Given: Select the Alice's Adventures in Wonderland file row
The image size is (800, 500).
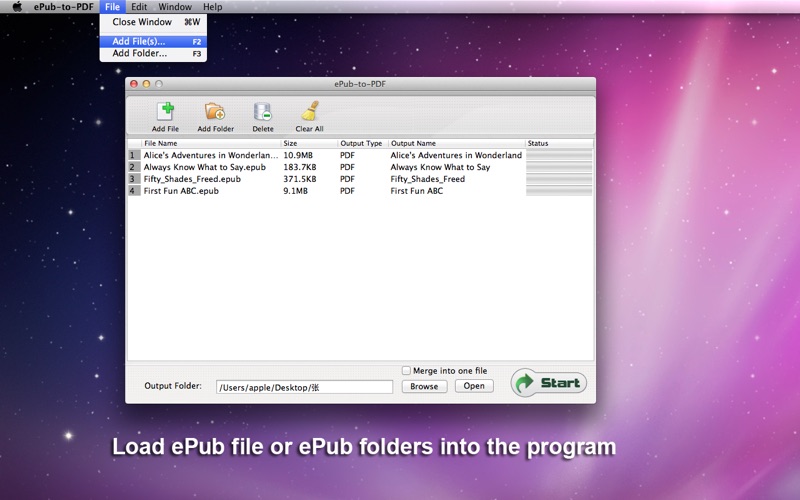Looking at the screenshot, I should [360, 155].
